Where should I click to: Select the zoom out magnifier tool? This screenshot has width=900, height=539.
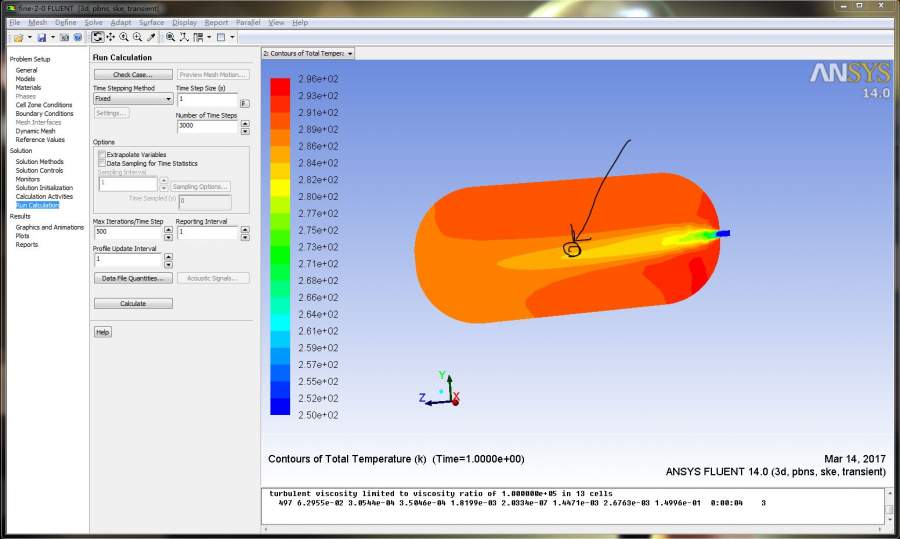138,37
